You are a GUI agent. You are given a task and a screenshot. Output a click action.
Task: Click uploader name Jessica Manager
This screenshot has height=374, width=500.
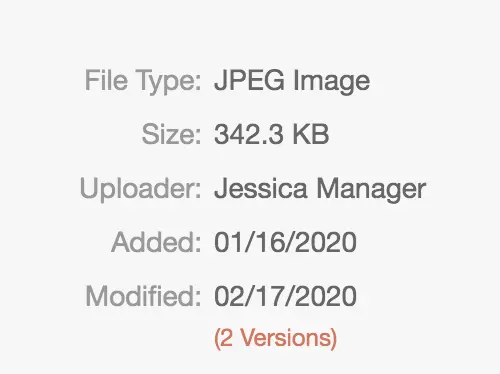pyautogui.click(x=320, y=189)
